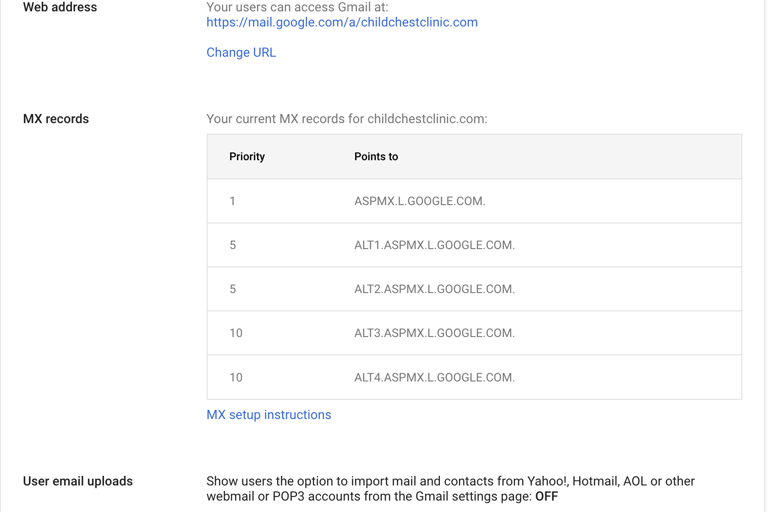
Task: Click the priority value beside ALT3 record
Action: [236, 333]
